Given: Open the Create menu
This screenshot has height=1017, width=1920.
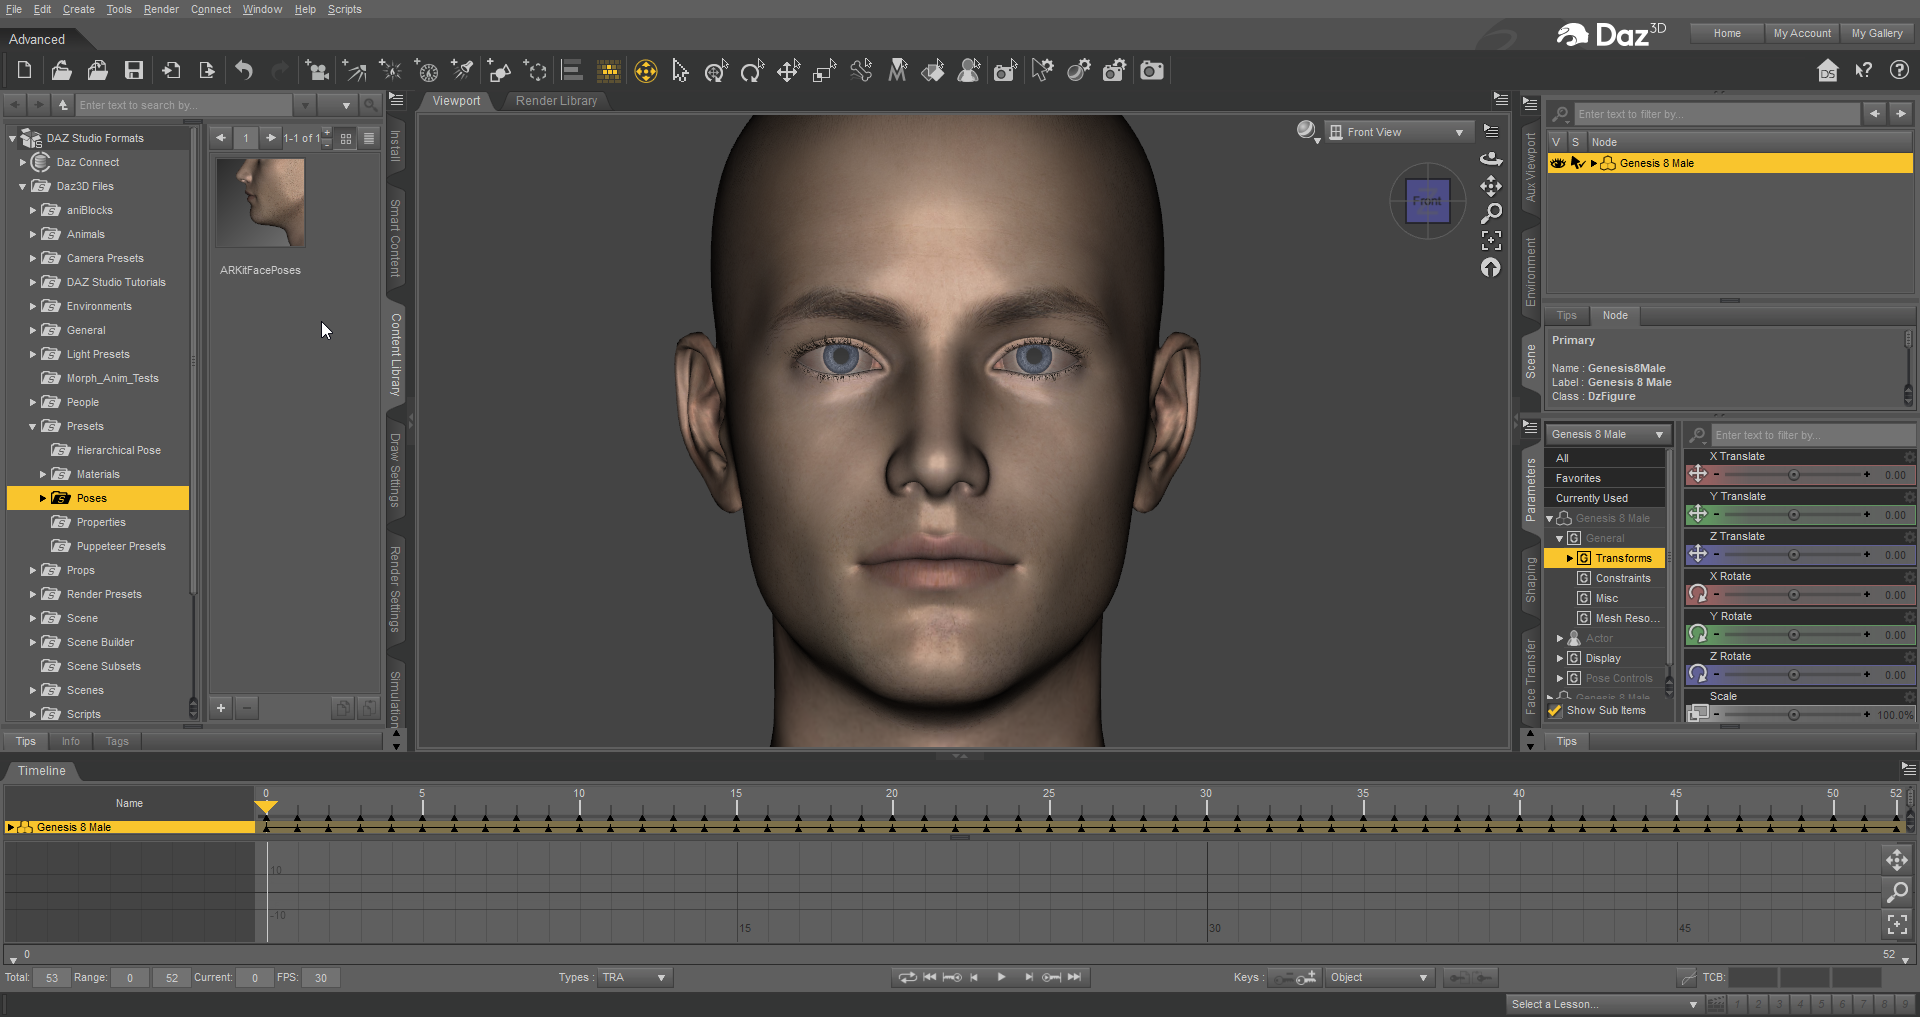Looking at the screenshot, I should [x=79, y=9].
